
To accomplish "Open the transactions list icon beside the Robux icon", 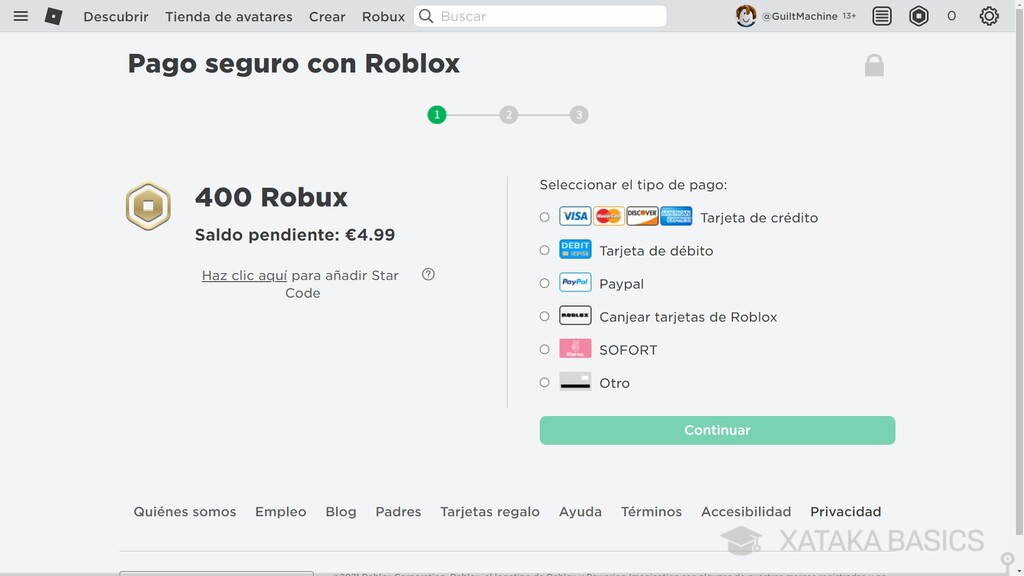I will 881,15.
